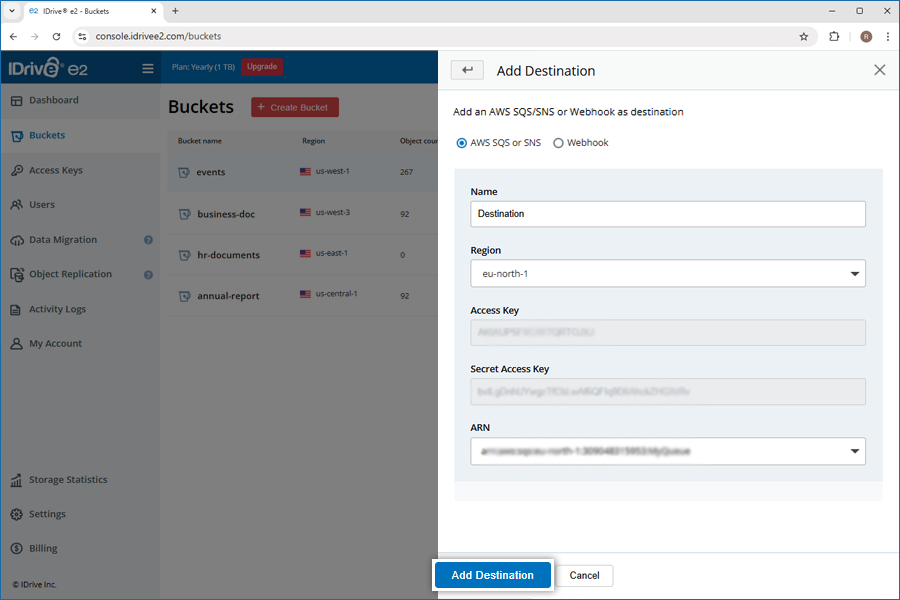Open the tab search dropdown in Chrome
Screen dimensions: 900x600
(x=11, y=10)
